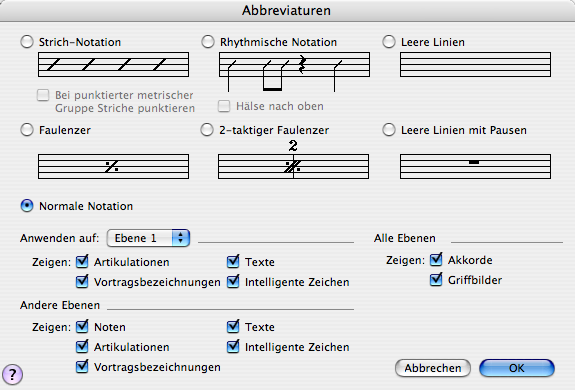575x390 pixels.
Task: Select the 2-taktiger Faulenzer radio button
Action: [207, 130]
